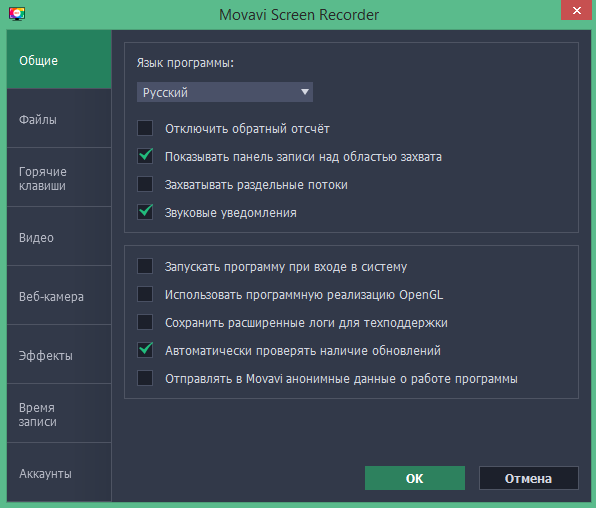Image resolution: width=596 pixels, height=508 pixels.
Task: Go to the Веб-камера tab
Action: pyautogui.click(x=59, y=295)
